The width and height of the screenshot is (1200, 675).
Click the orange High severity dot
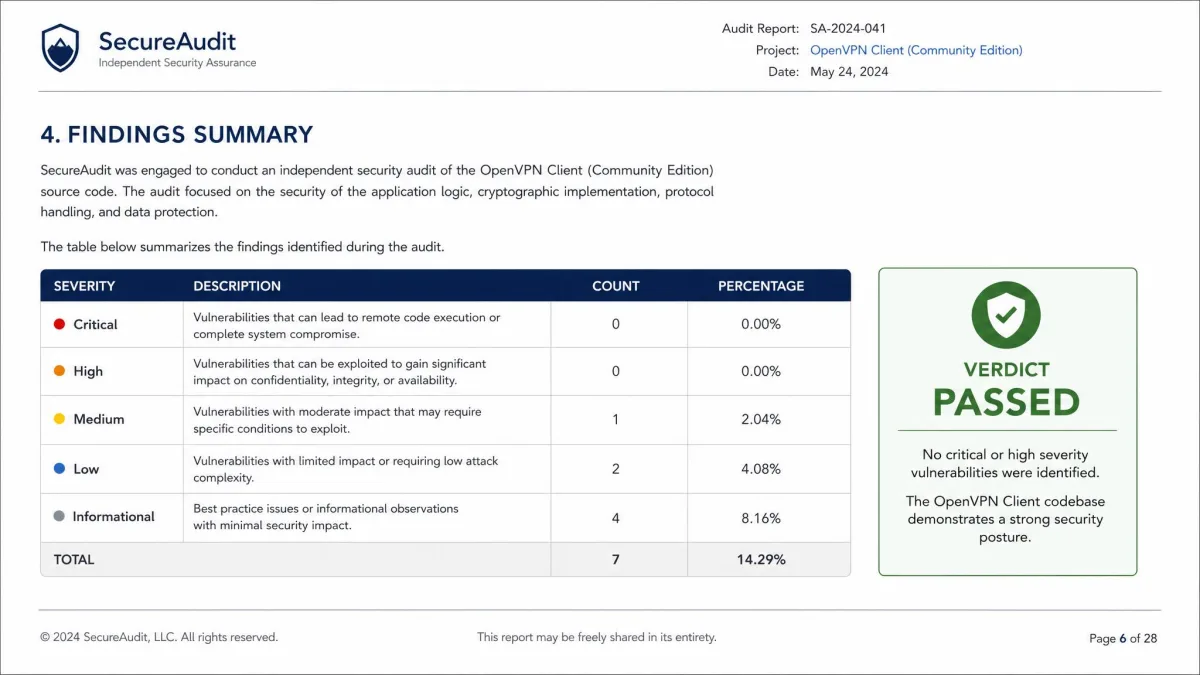tap(59, 371)
